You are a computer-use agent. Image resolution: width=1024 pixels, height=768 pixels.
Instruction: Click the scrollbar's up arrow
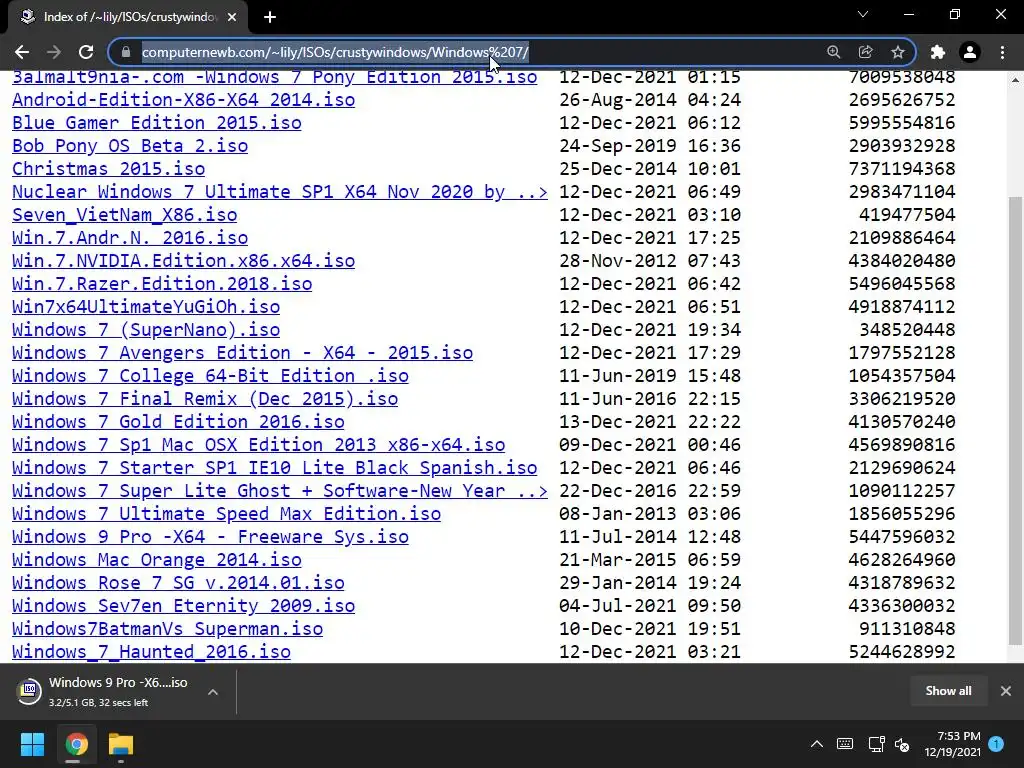[x=1015, y=80]
